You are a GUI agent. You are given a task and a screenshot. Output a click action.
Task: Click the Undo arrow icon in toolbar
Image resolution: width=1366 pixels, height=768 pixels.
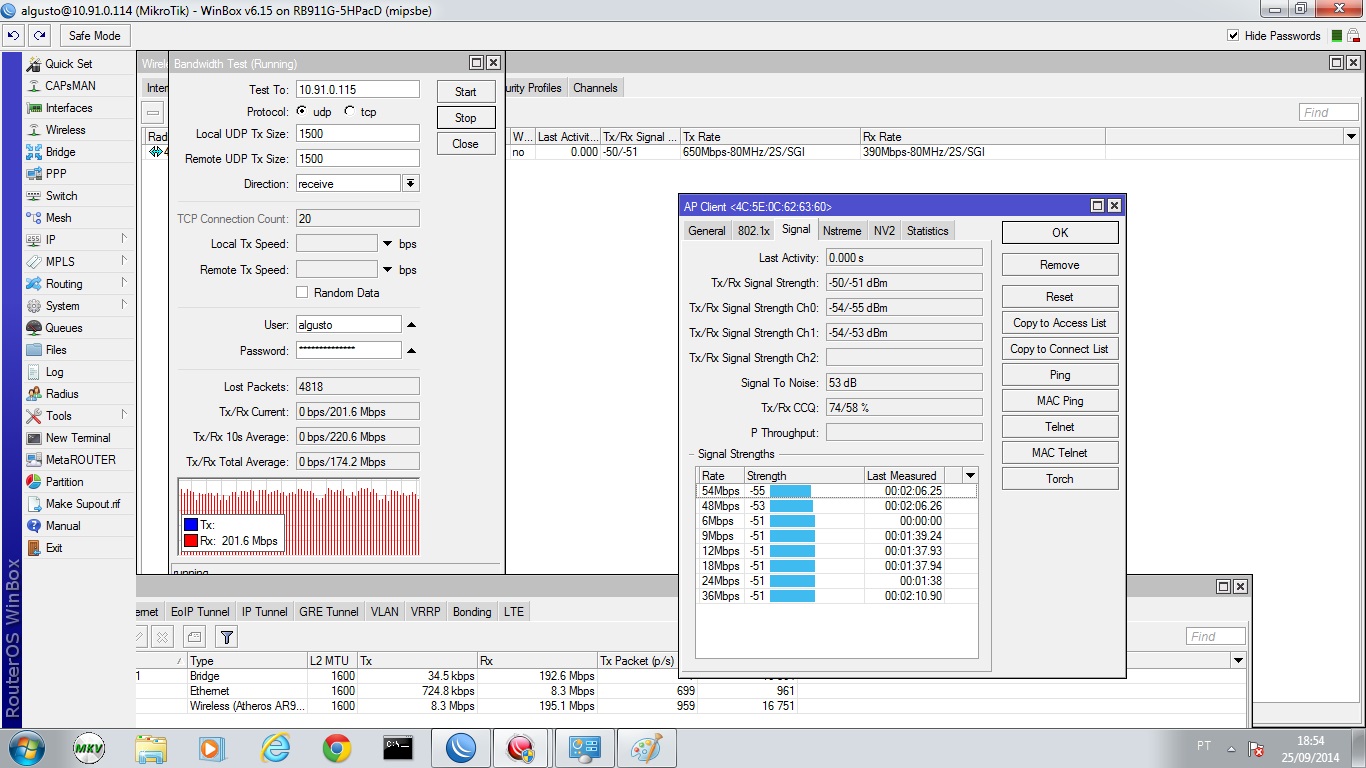[14, 35]
